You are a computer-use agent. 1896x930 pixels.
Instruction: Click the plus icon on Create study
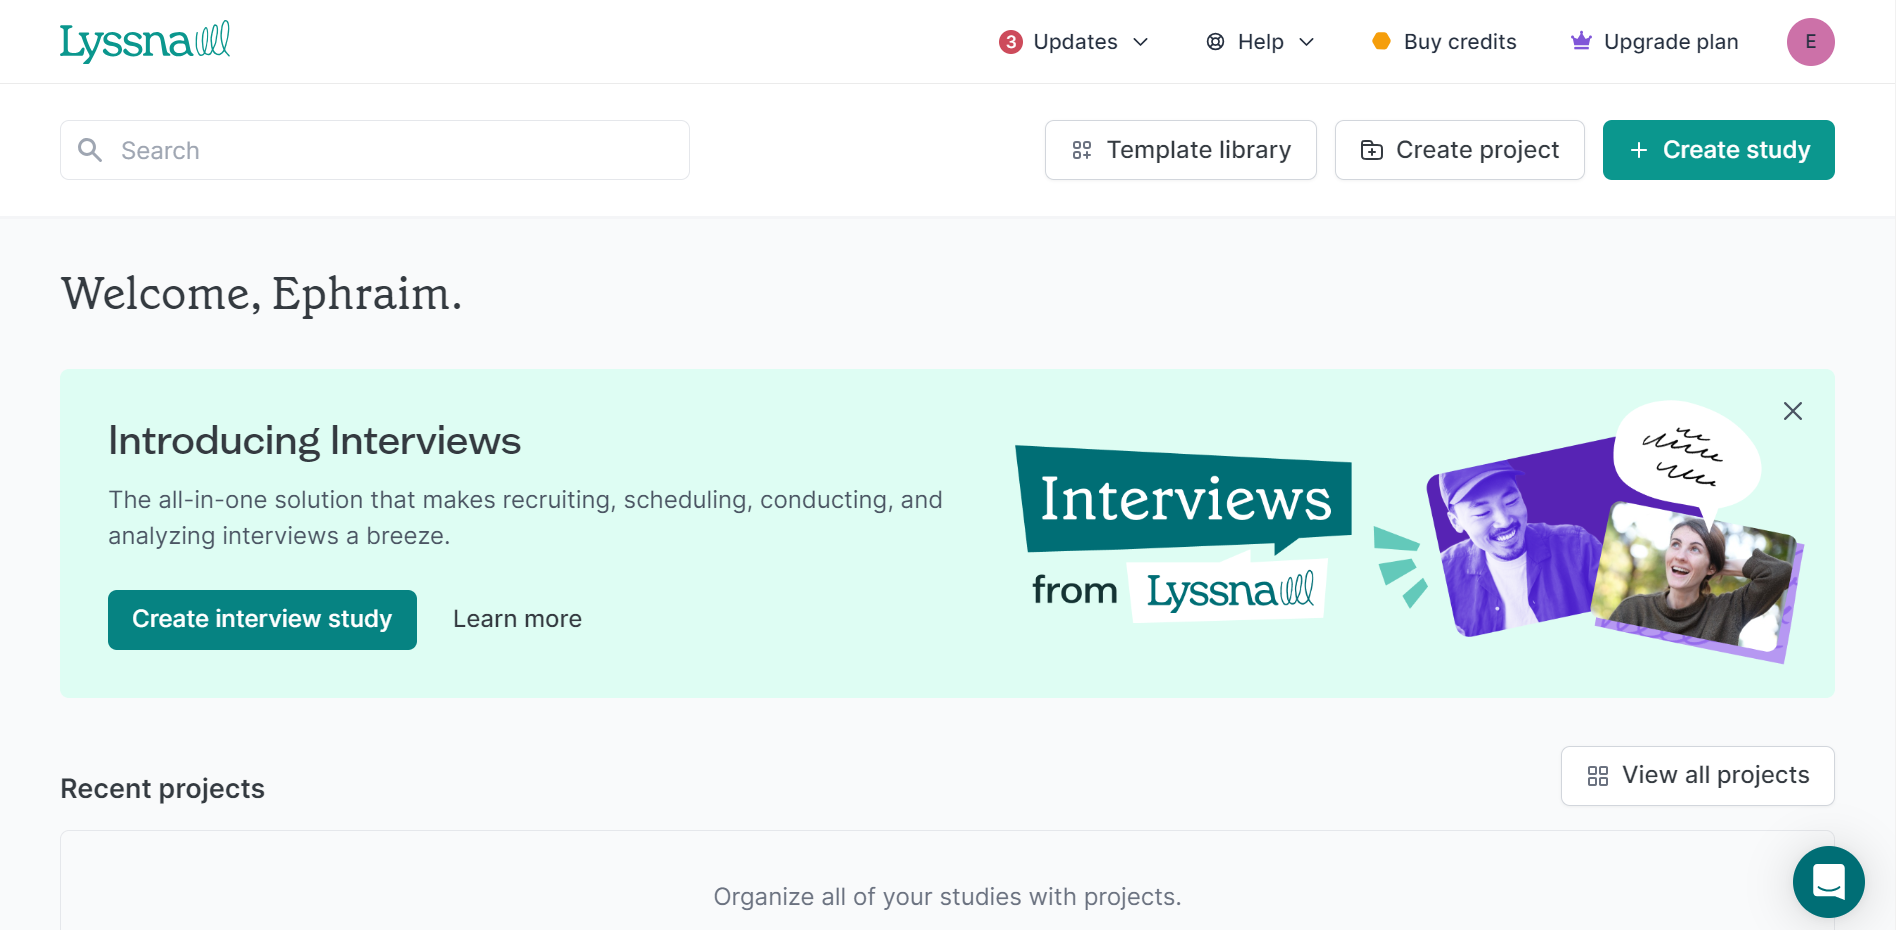pos(1639,150)
